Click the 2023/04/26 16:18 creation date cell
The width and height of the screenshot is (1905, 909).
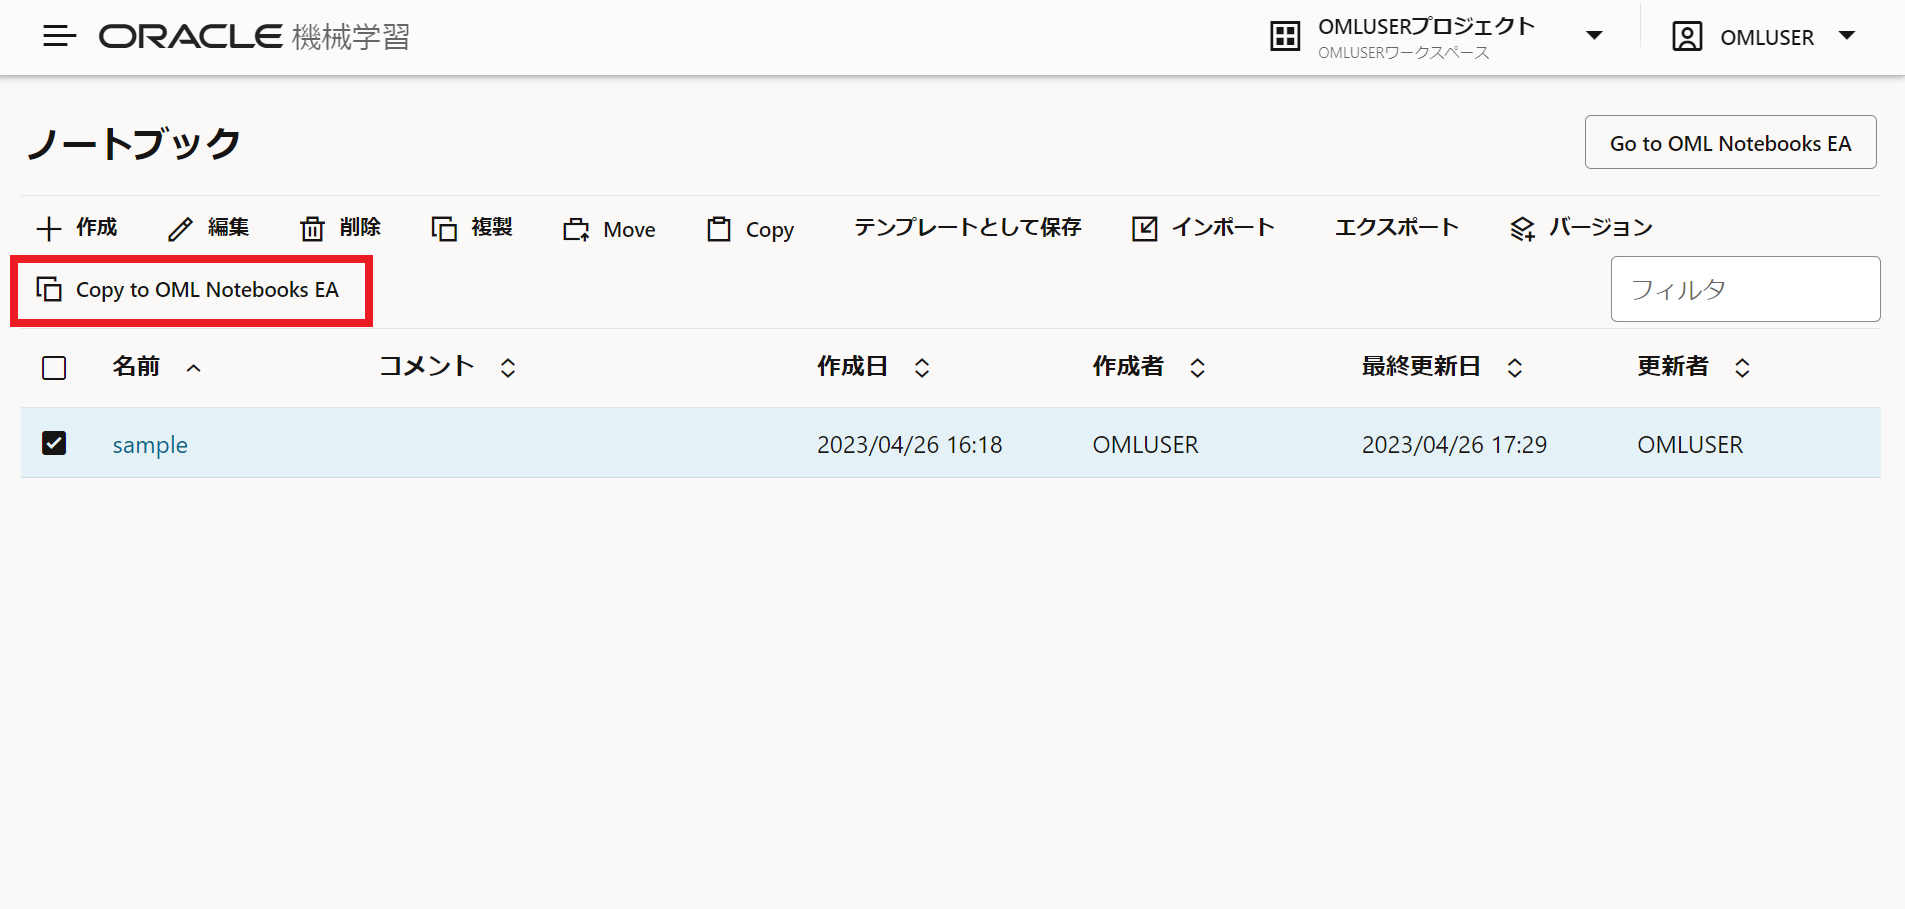coord(909,445)
